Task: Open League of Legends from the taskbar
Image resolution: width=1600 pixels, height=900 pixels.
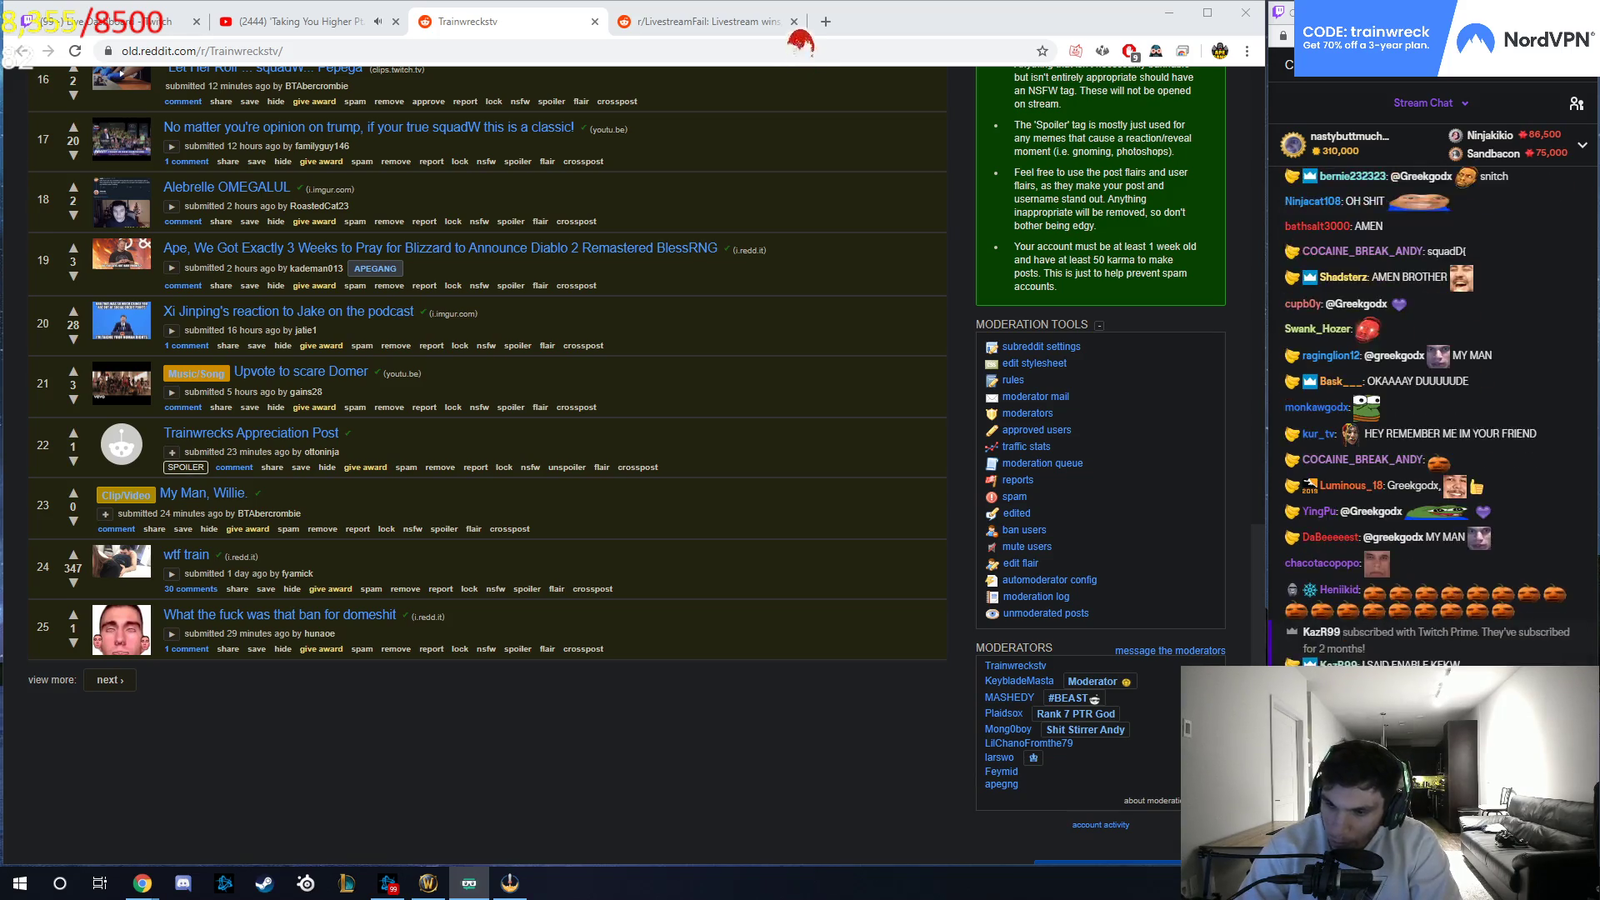Action: pyautogui.click(x=346, y=883)
